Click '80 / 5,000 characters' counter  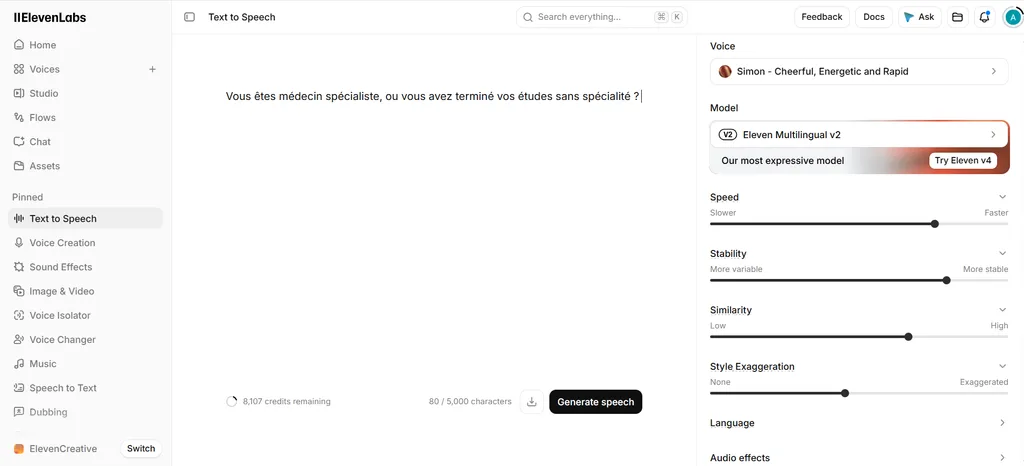[470, 401]
